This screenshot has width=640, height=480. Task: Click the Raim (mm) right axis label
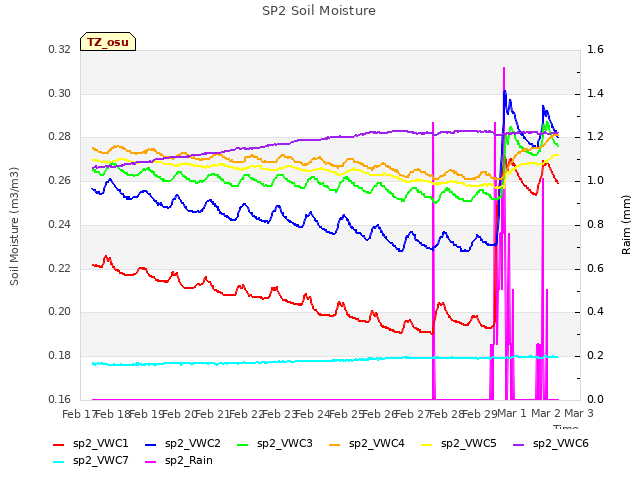tap(626, 225)
